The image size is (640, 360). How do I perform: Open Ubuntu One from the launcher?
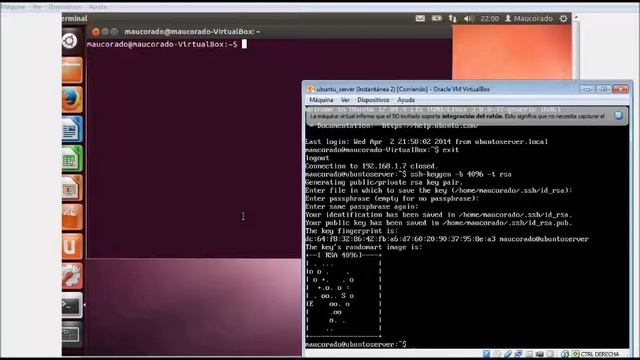click(72, 247)
